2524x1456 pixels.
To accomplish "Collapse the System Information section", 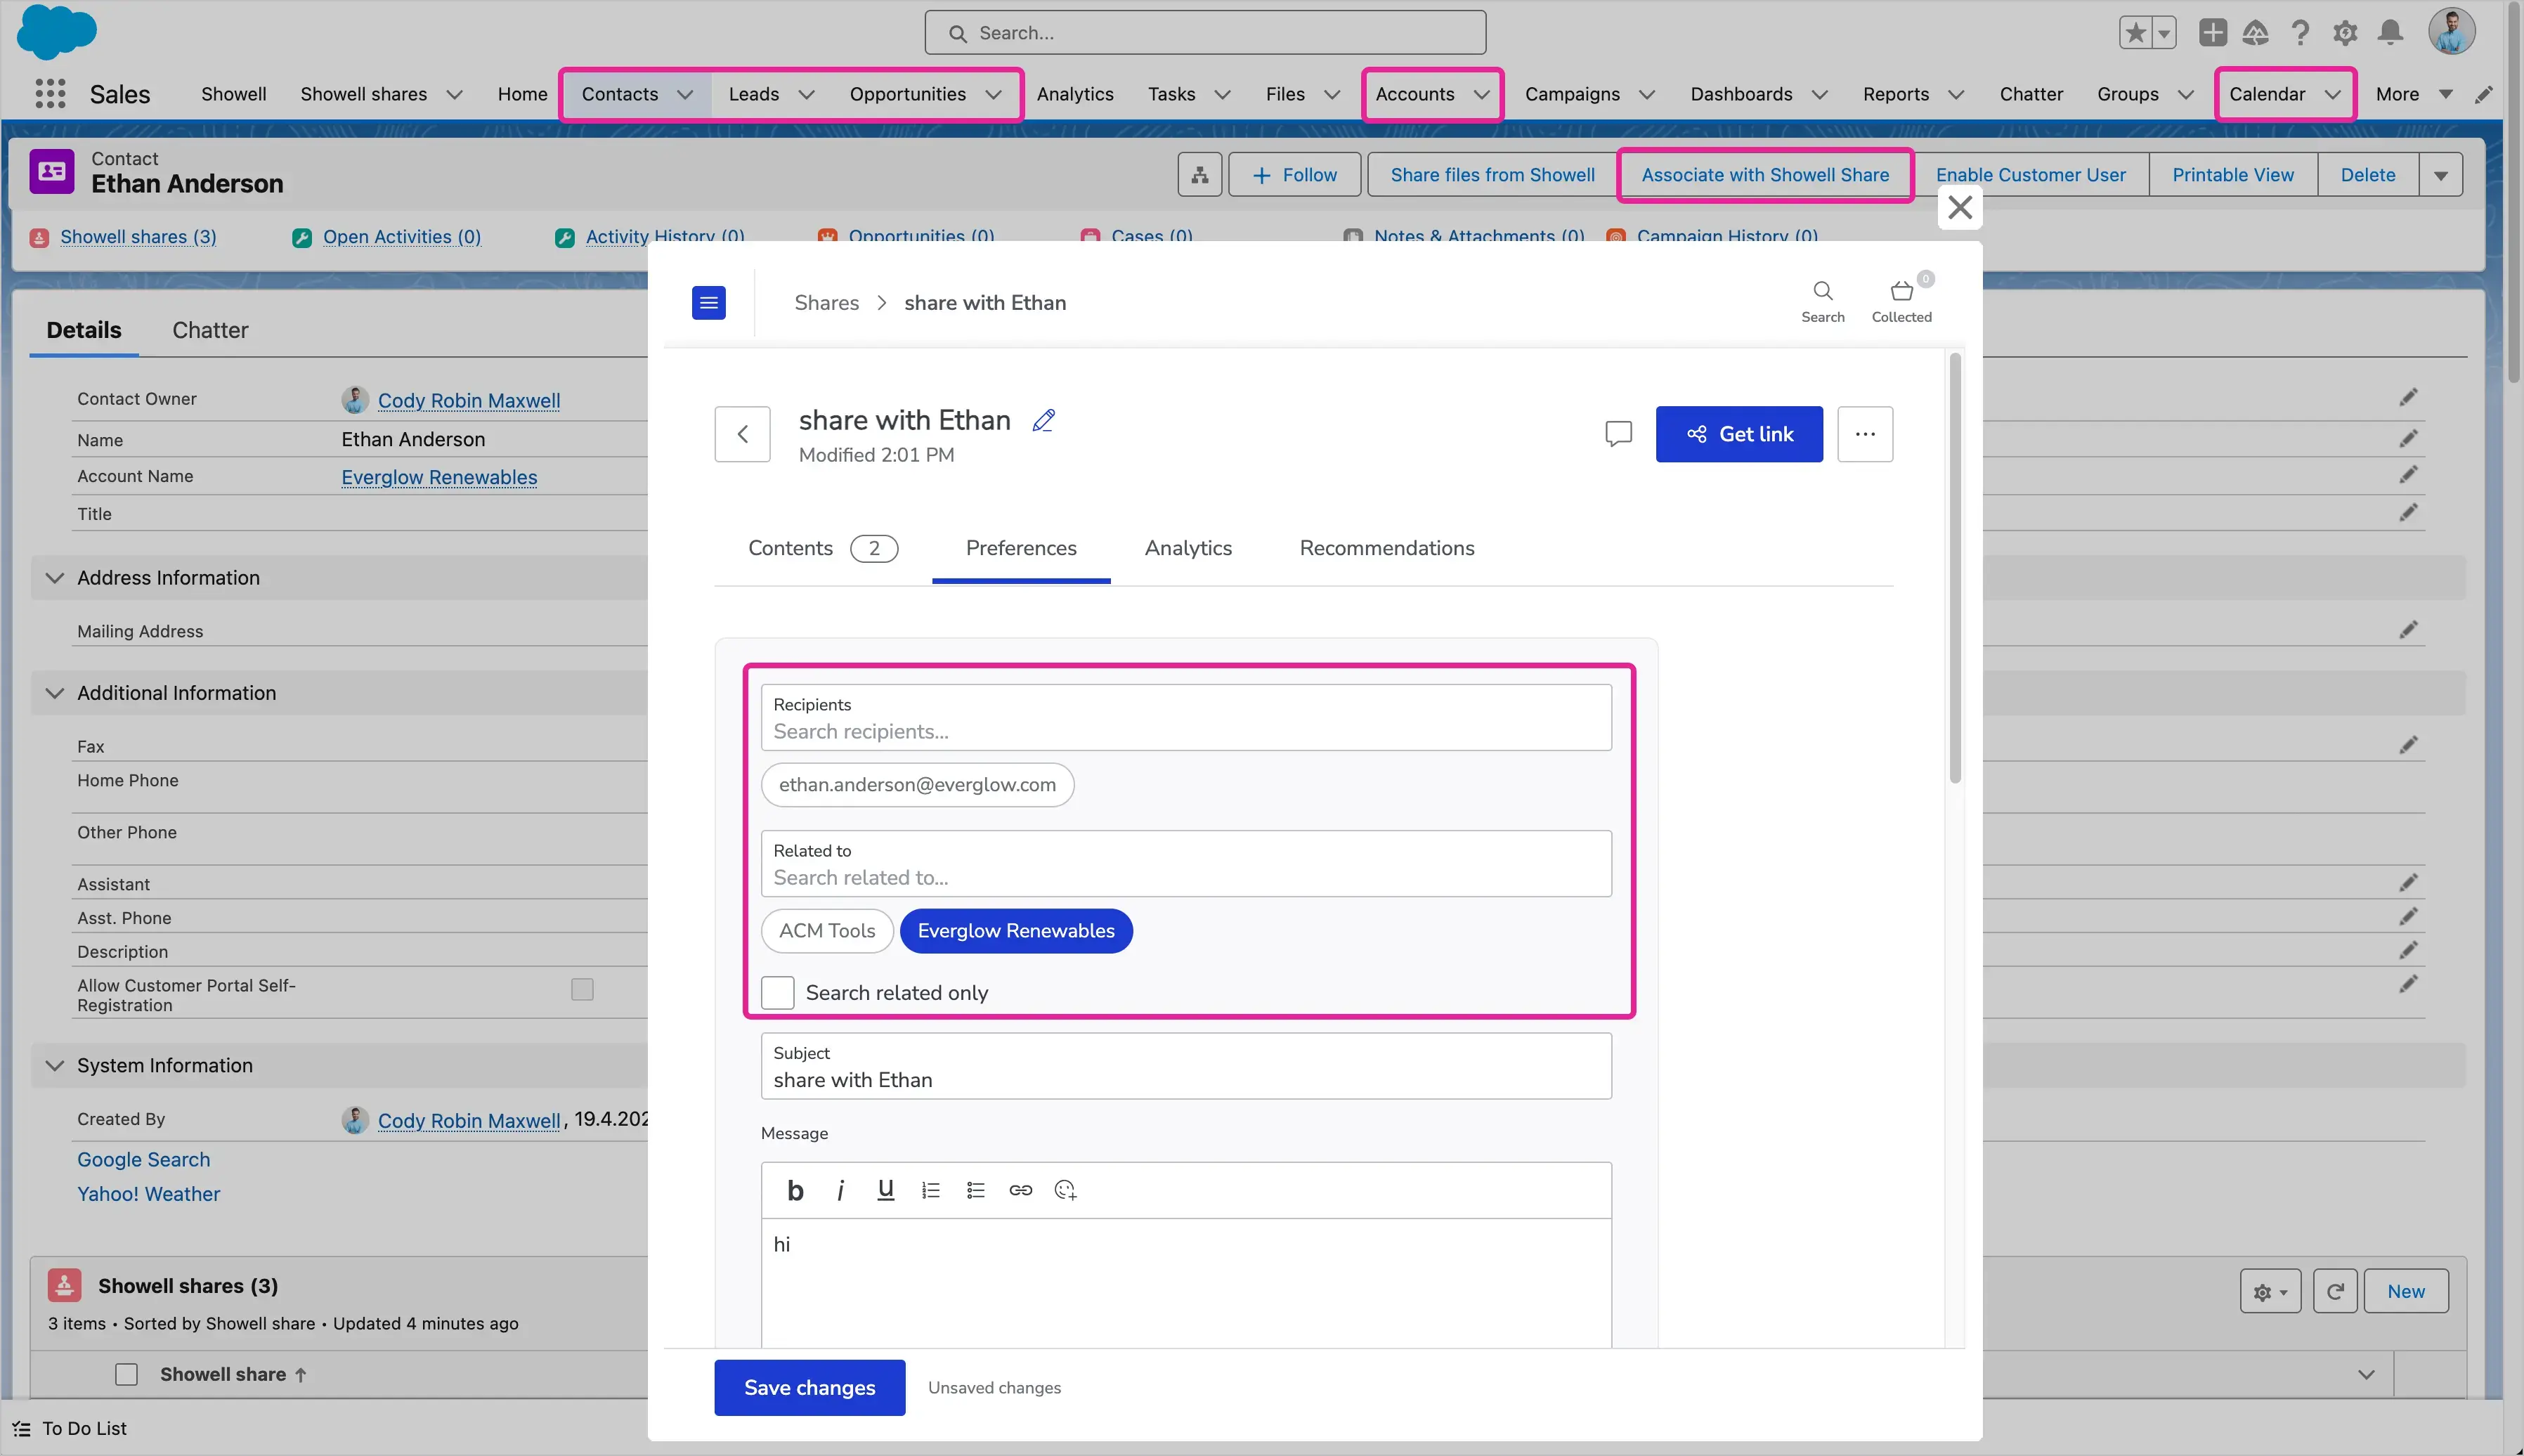I will [55, 1065].
